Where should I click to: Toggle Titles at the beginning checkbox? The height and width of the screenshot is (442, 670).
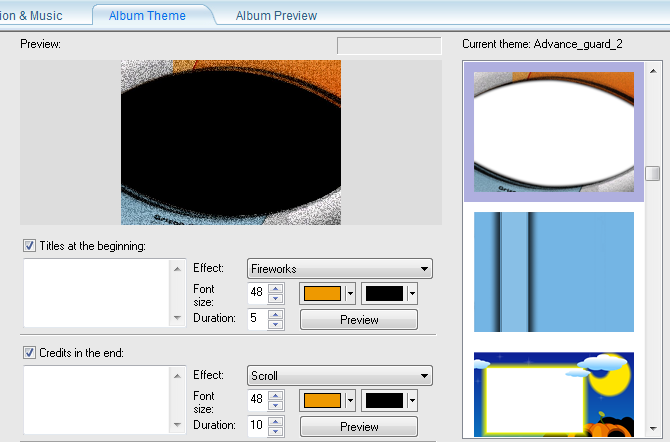click(29, 246)
